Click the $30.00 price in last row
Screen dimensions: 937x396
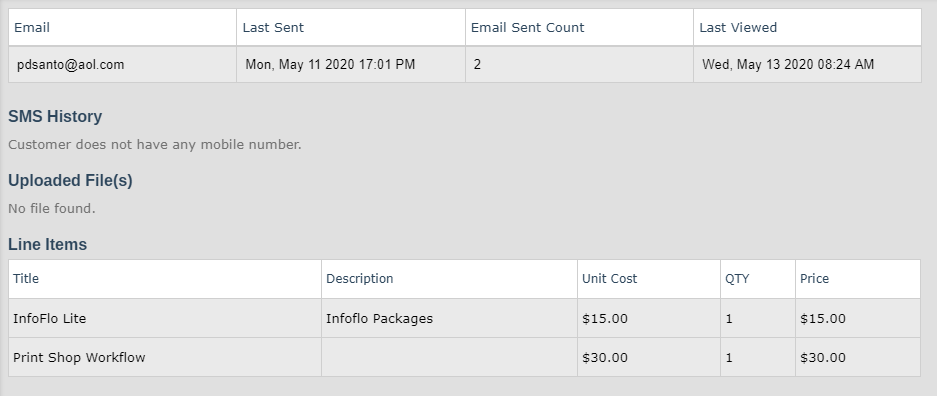[823, 358]
